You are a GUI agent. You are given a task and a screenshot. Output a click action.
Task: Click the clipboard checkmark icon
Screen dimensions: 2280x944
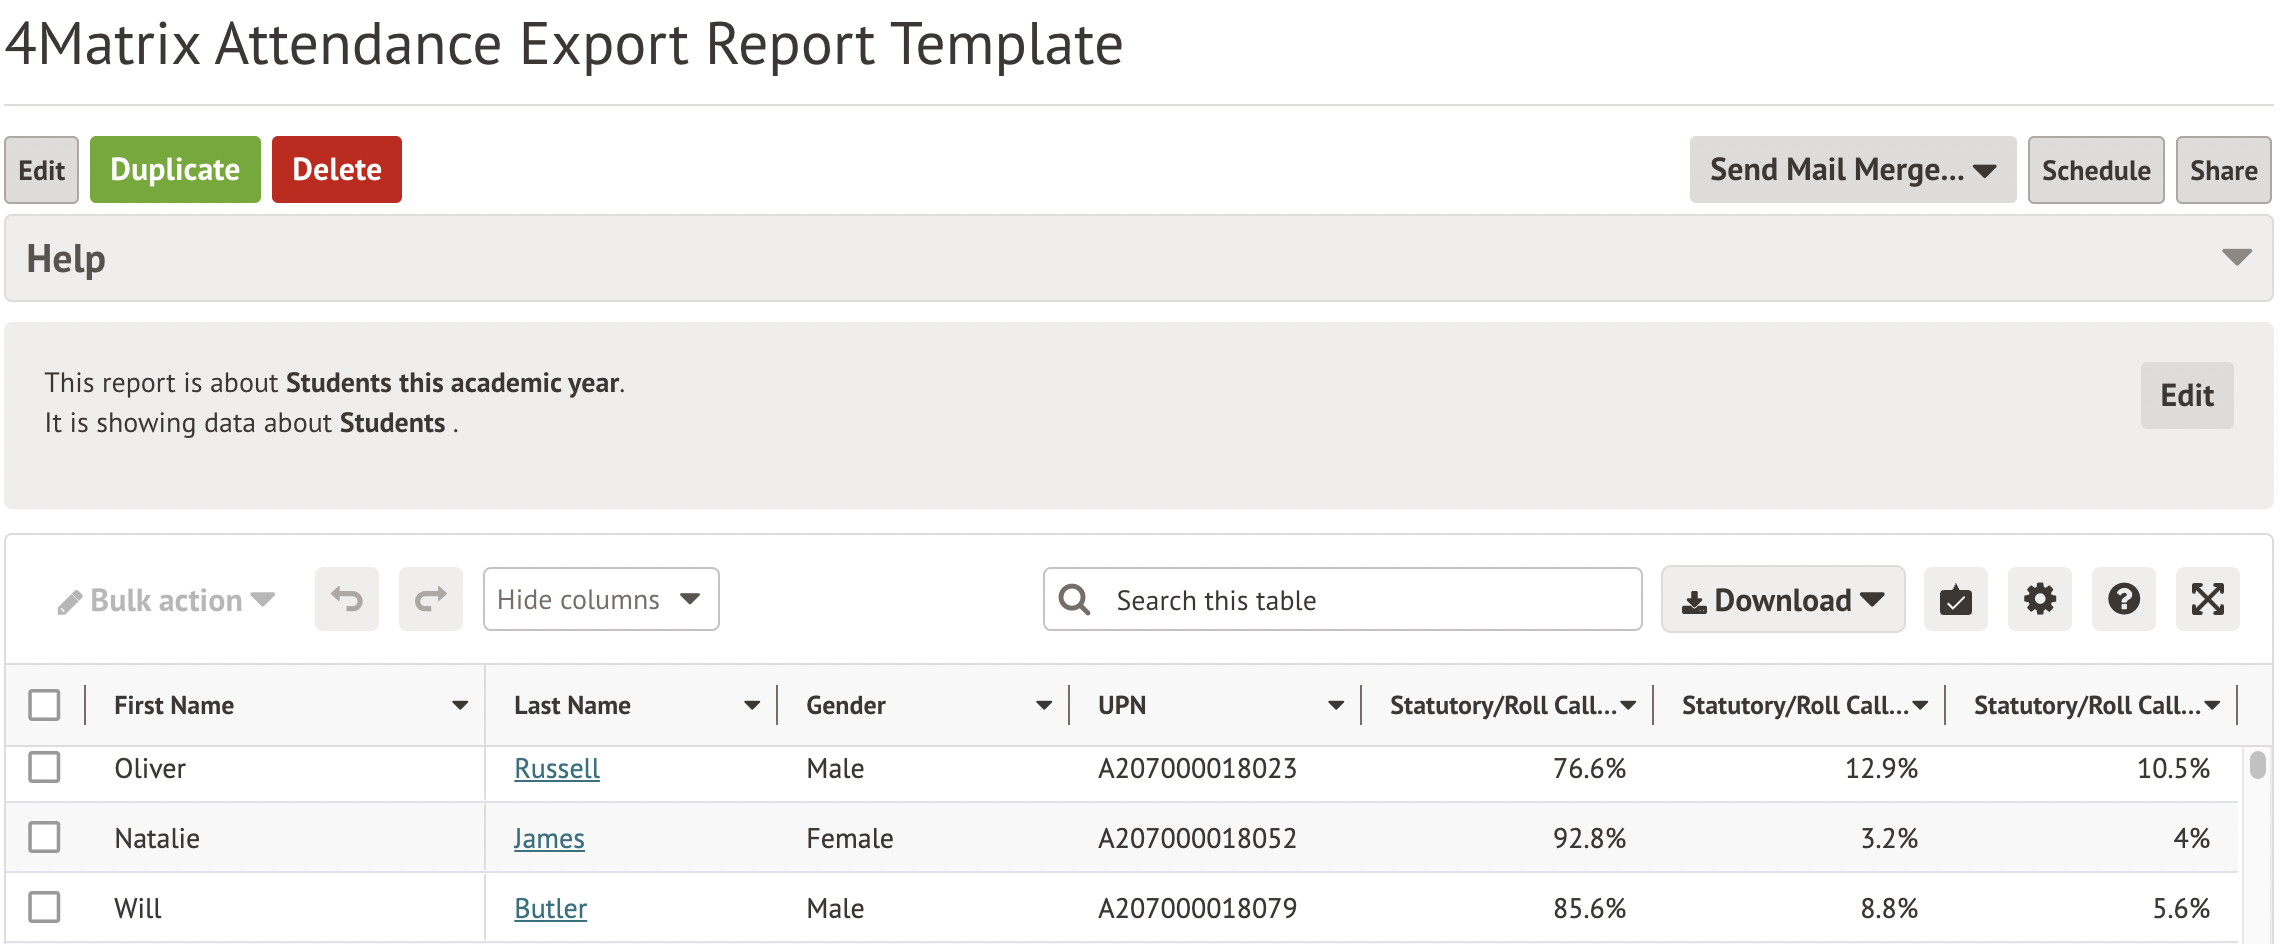1955,599
